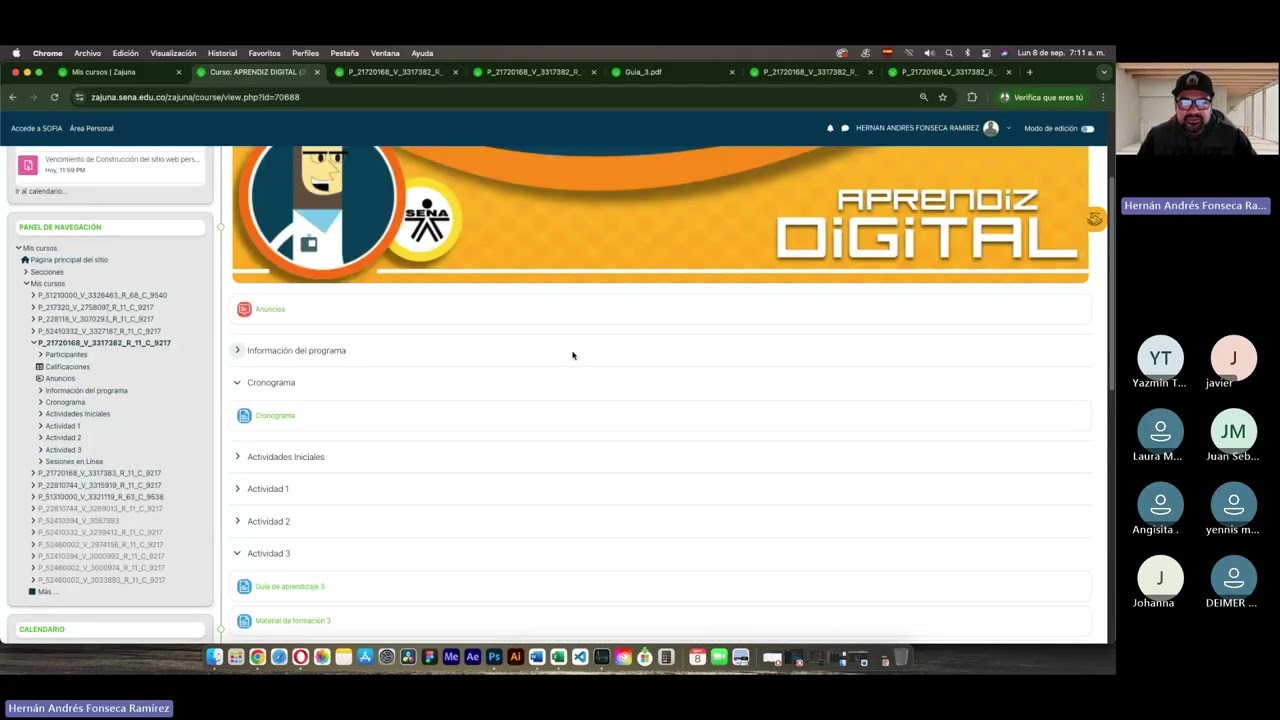The height and width of the screenshot is (720, 1280).
Task: Switch to the Guia_3.pdf tab
Action: pyautogui.click(x=672, y=72)
